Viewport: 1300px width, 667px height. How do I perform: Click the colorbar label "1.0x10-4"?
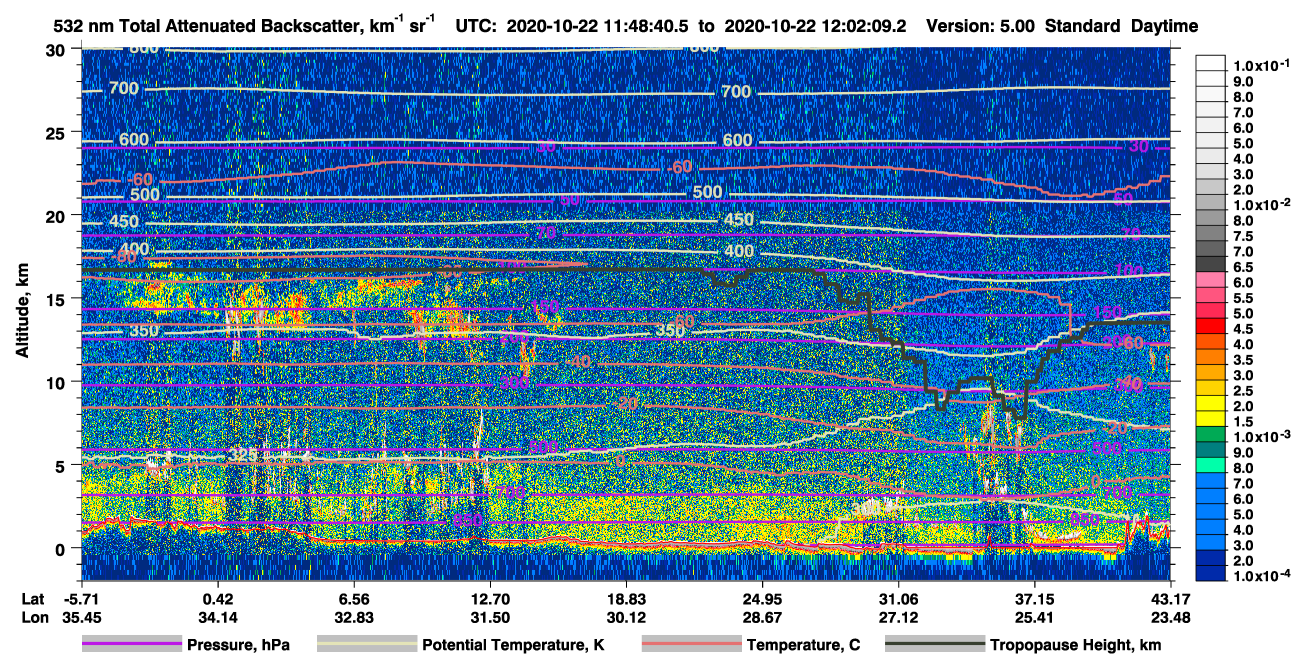[1261, 575]
